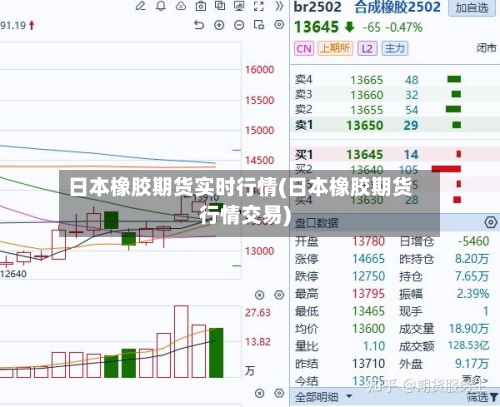The height and width of the screenshot is (407, 500).
Task: Click the 昨结 value 13710
Action: [x=369, y=364]
